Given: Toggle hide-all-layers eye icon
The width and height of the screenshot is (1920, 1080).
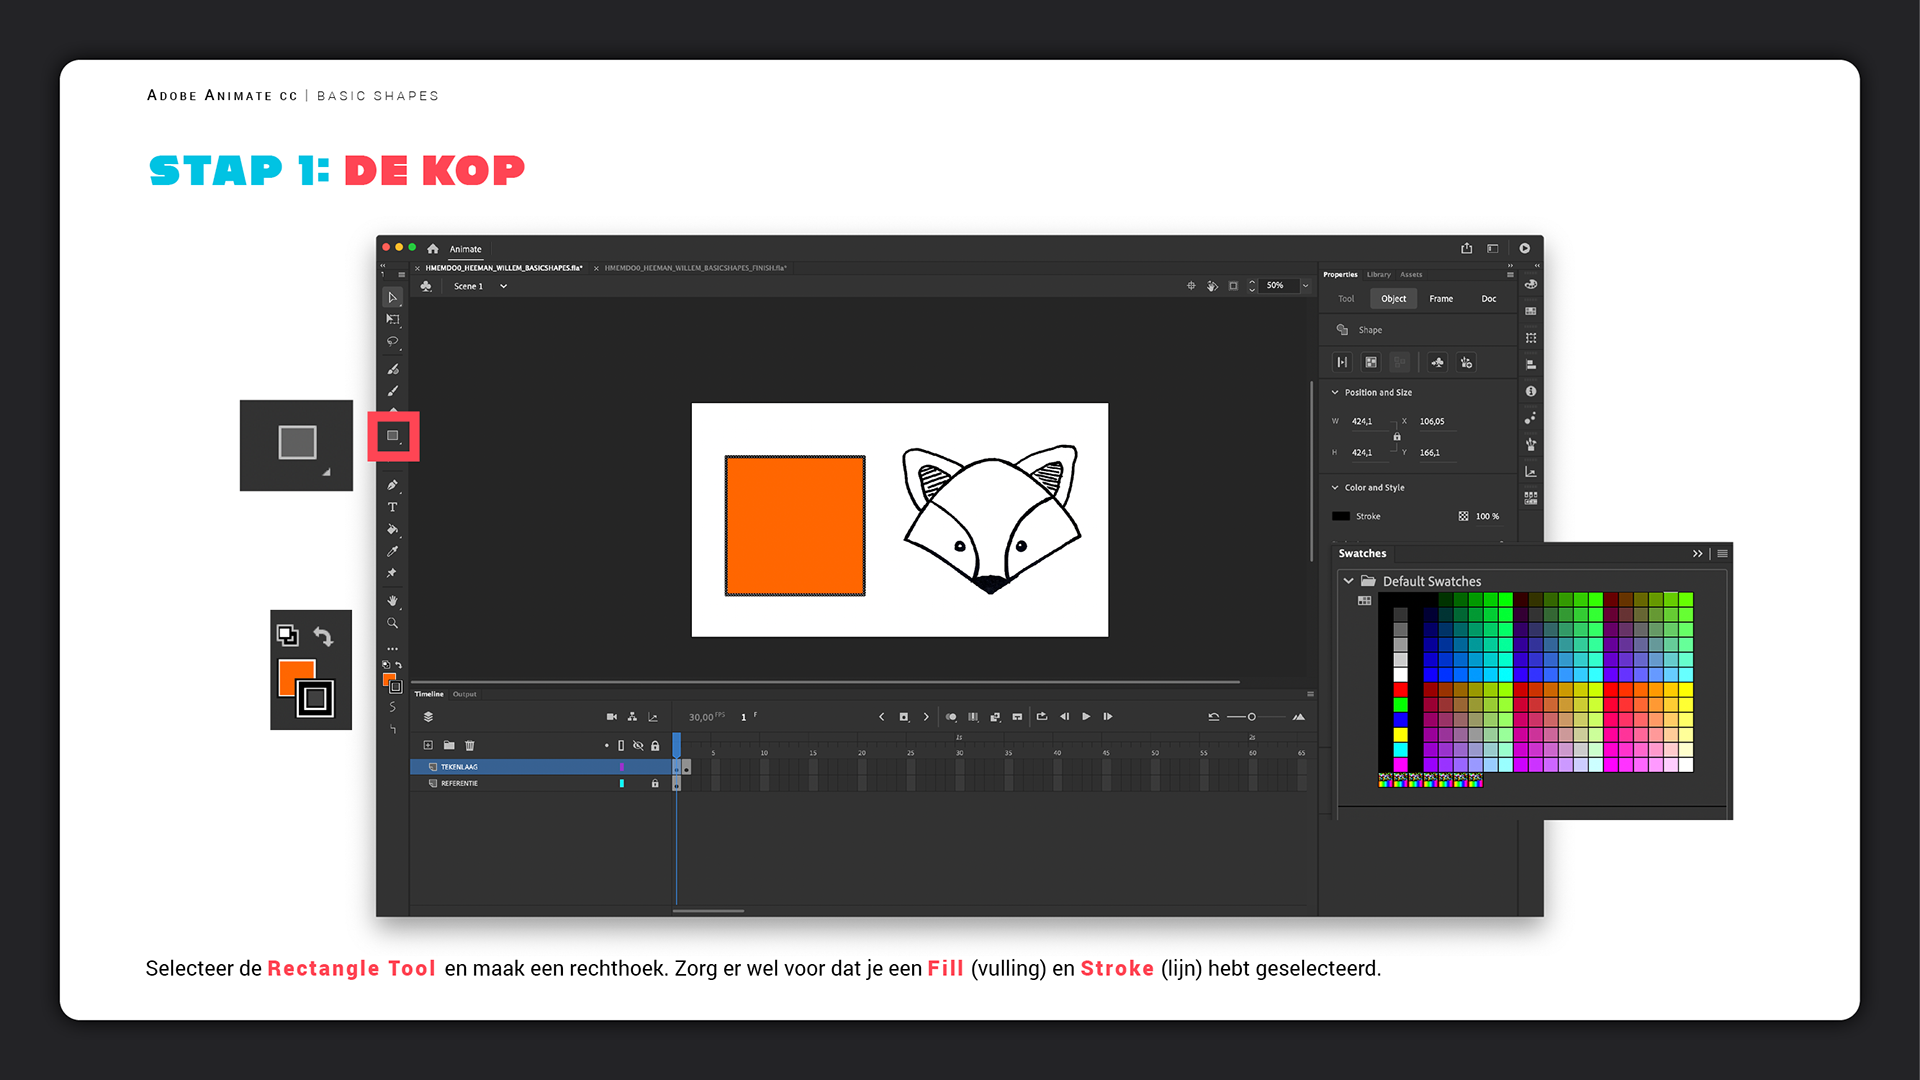Looking at the screenshot, I should (638, 745).
